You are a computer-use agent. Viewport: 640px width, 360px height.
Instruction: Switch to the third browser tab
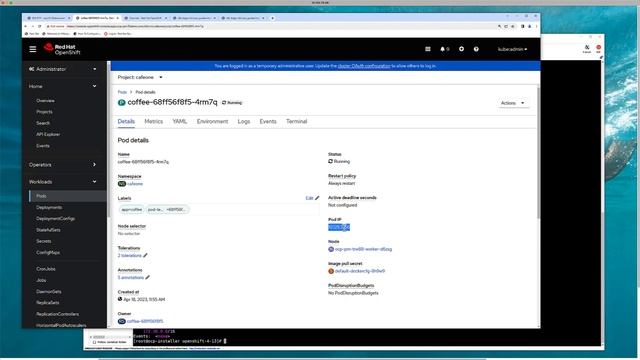coord(145,18)
